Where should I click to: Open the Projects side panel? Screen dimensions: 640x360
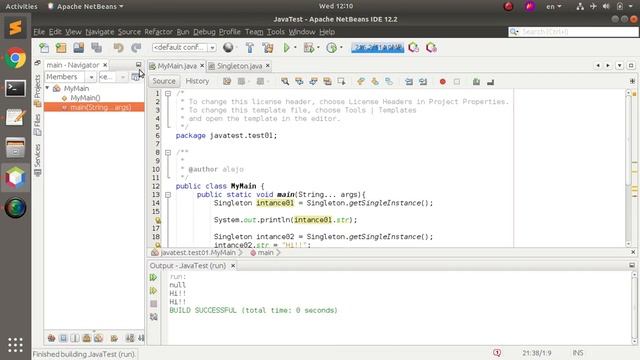[38, 90]
